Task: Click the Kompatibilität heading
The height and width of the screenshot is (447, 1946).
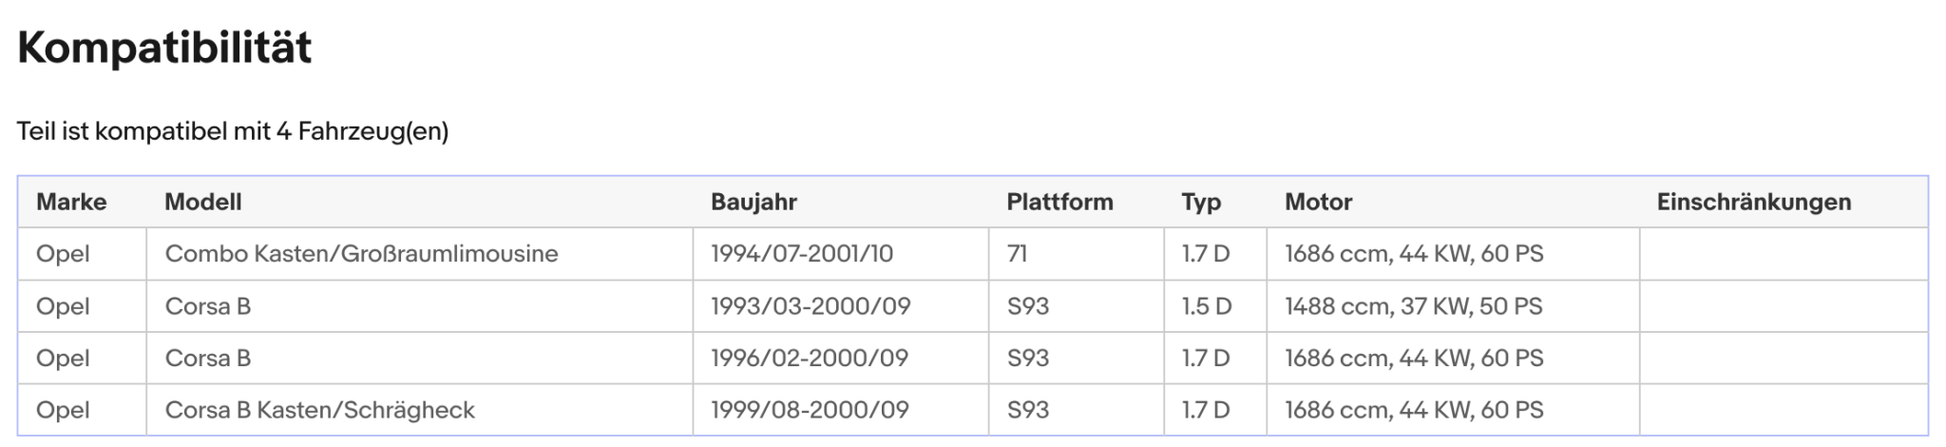Action: pos(164,47)
